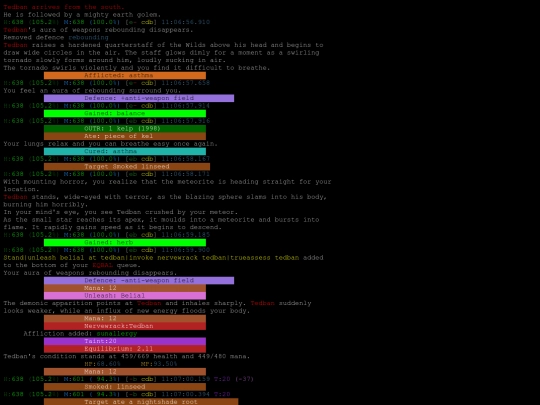
Task: Click "Tedban's aura of weapons rebounding disappears." line
Action: (x=98, y=30)
